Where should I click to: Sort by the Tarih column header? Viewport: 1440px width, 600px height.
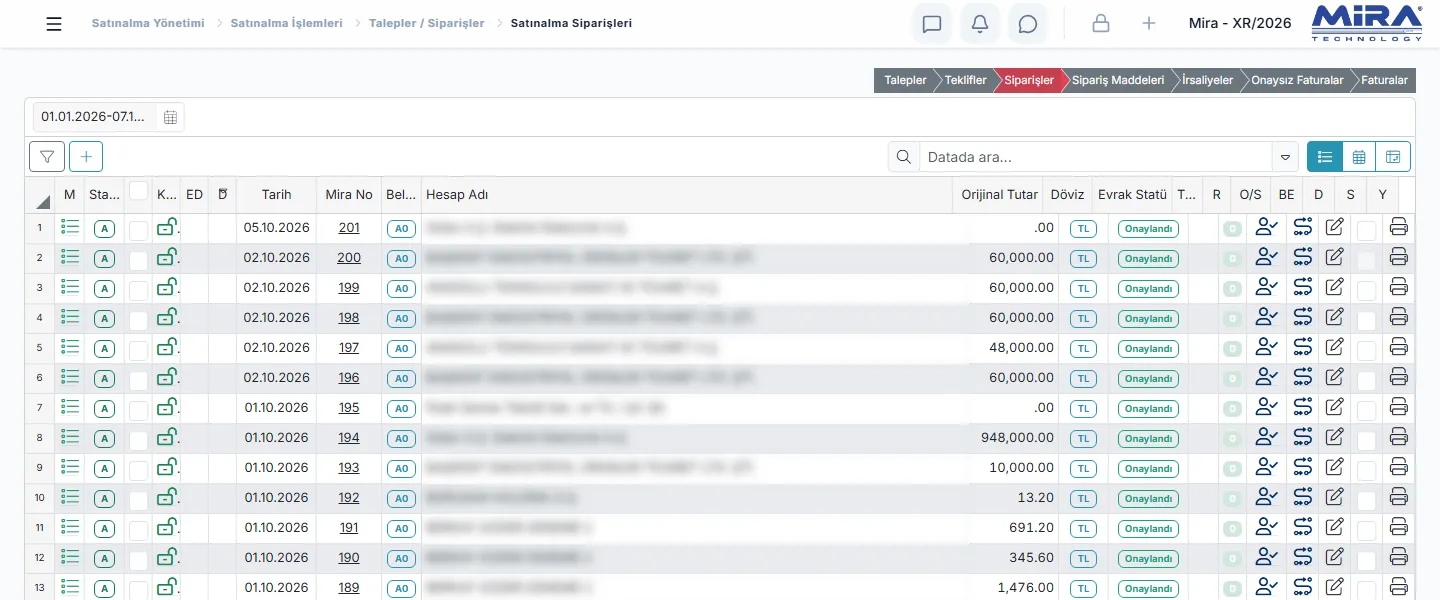276,195
